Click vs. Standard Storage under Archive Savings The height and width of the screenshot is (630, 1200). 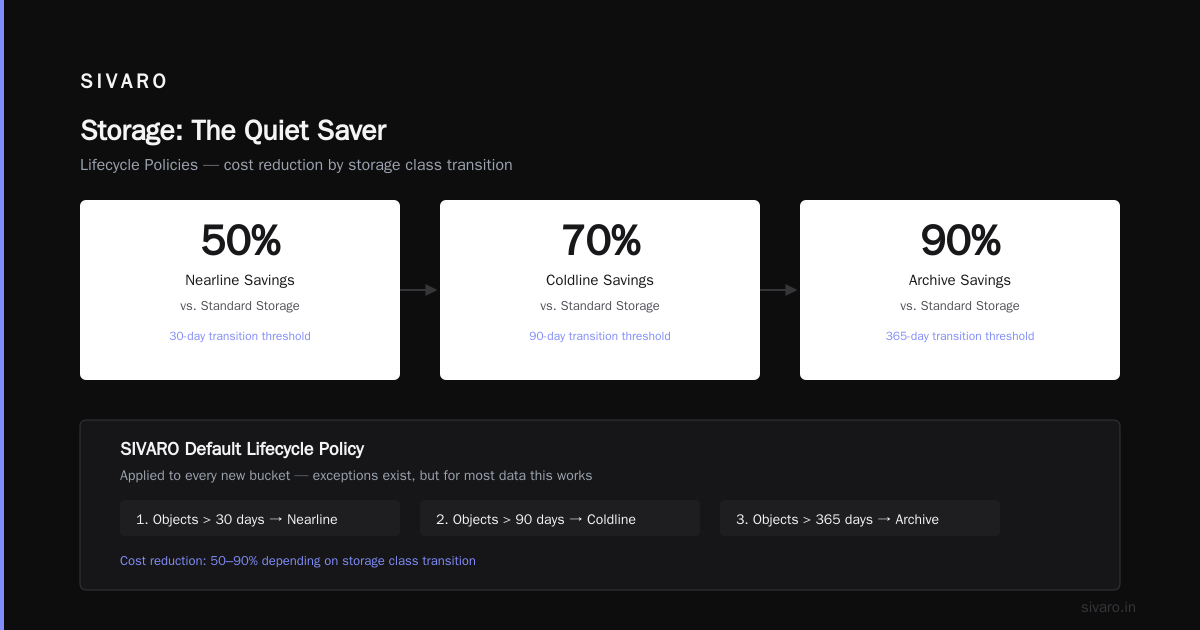960,306
